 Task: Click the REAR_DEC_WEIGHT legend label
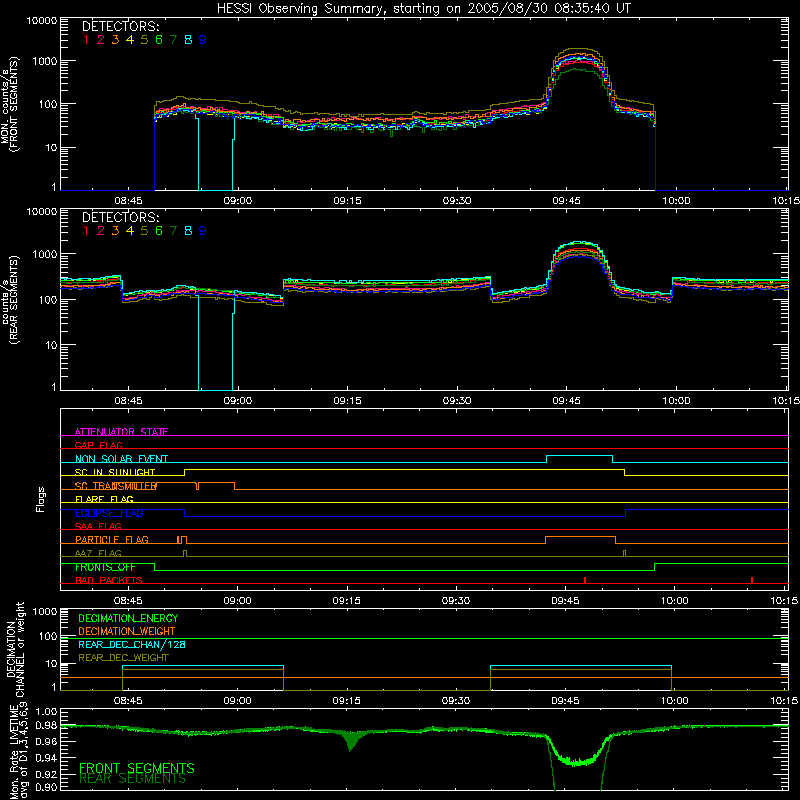[x=123, y=658]
